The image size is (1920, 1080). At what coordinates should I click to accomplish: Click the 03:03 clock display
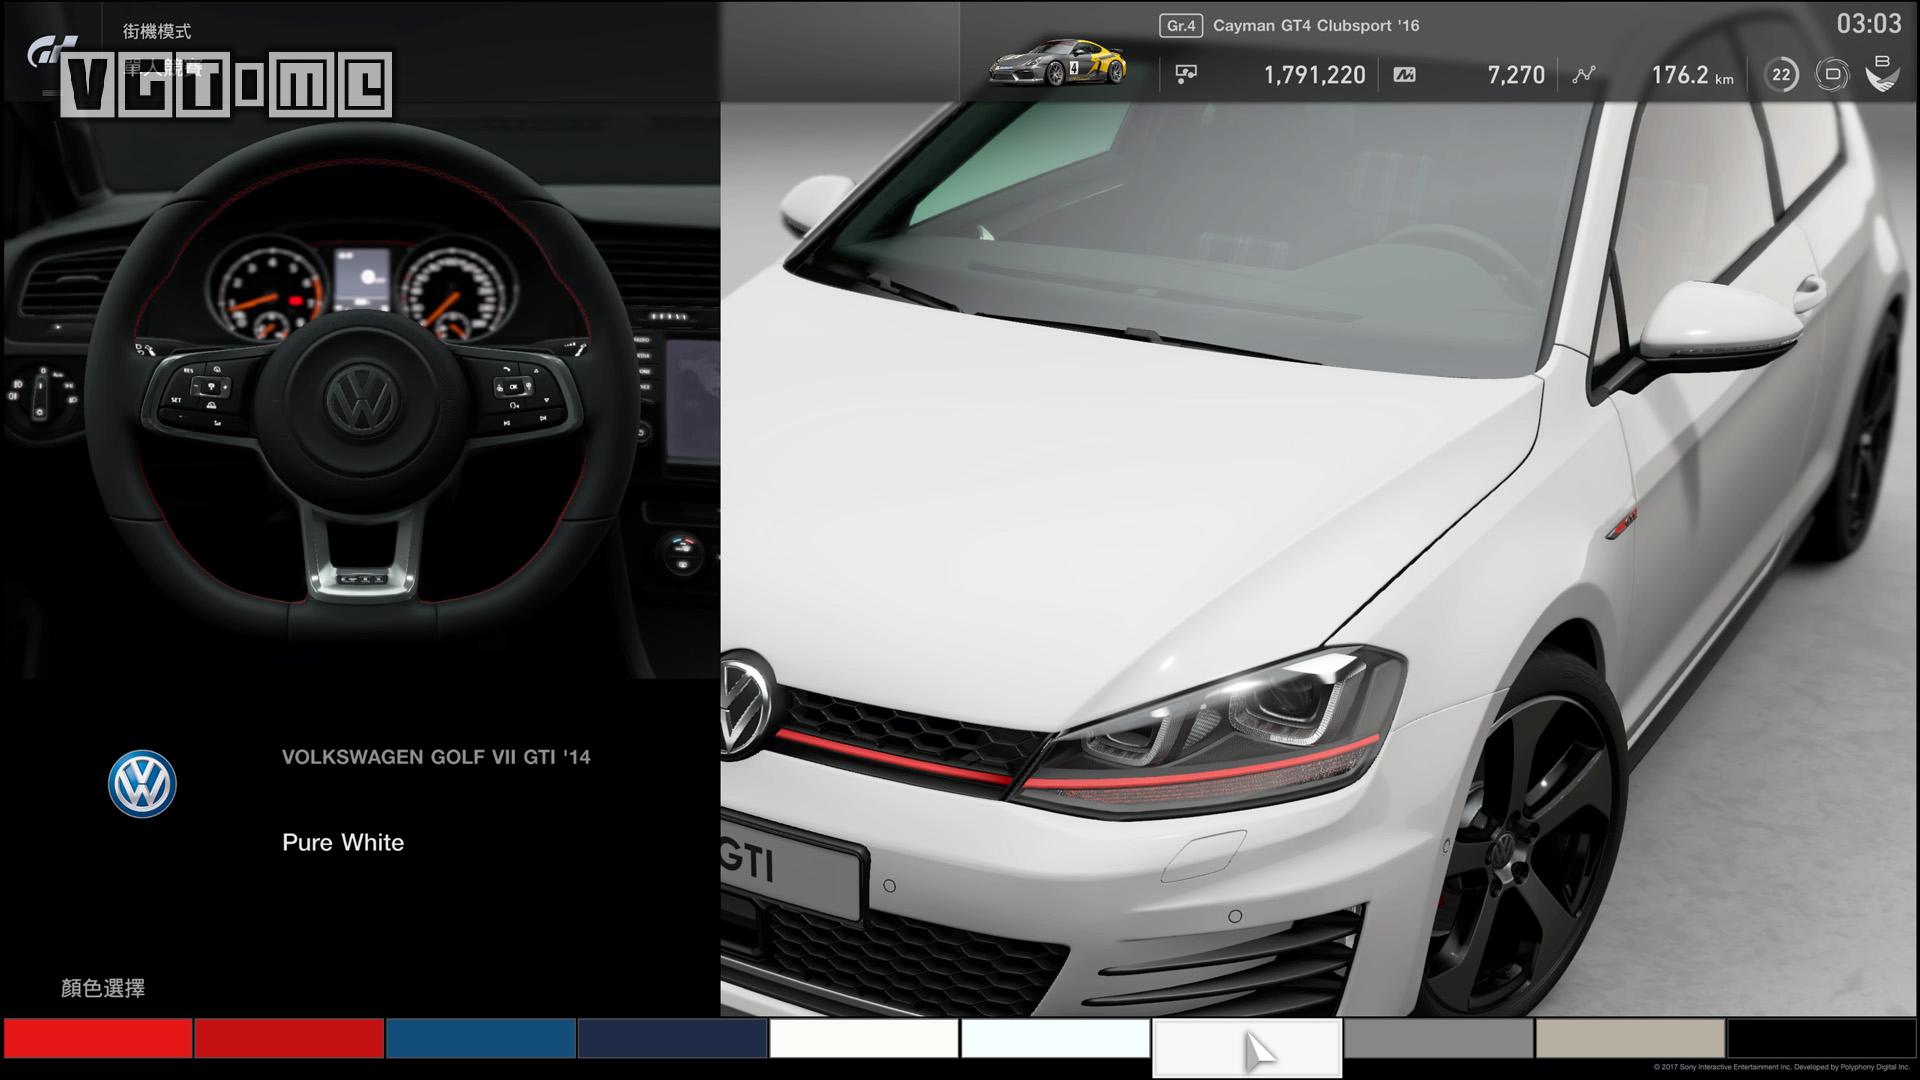tap(1869, 24)
